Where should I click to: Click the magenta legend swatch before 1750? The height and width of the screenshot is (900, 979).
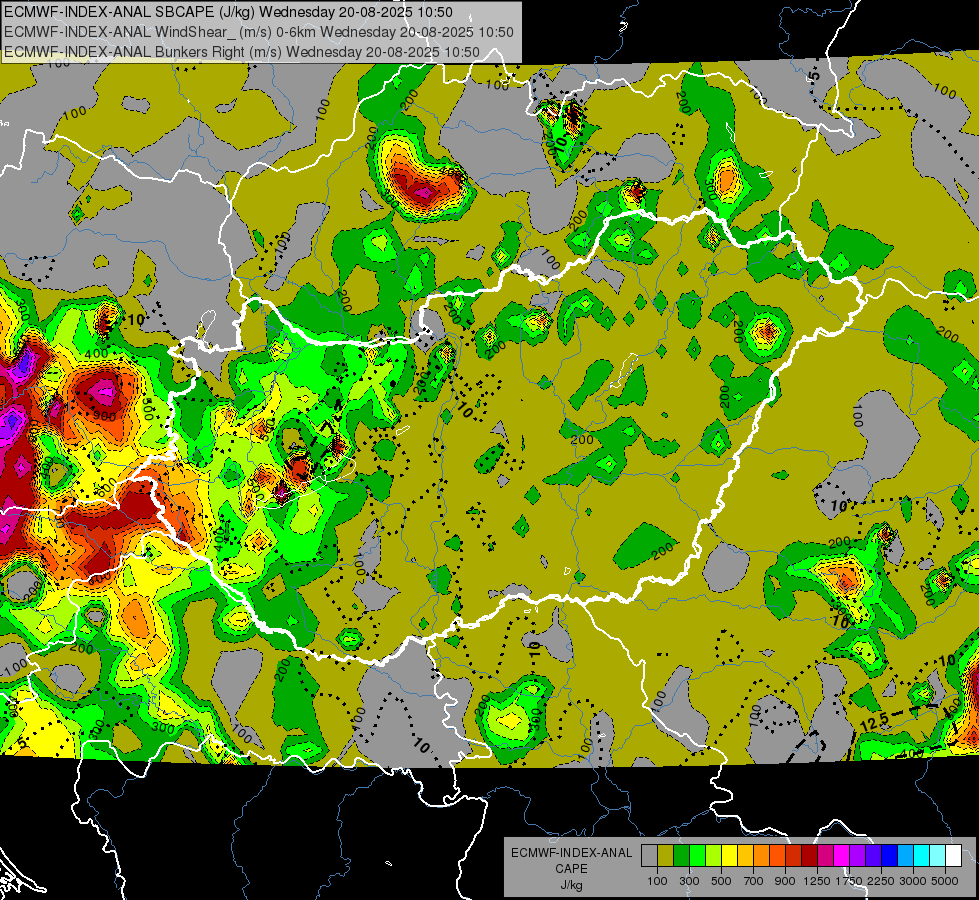tap(842, 856)
